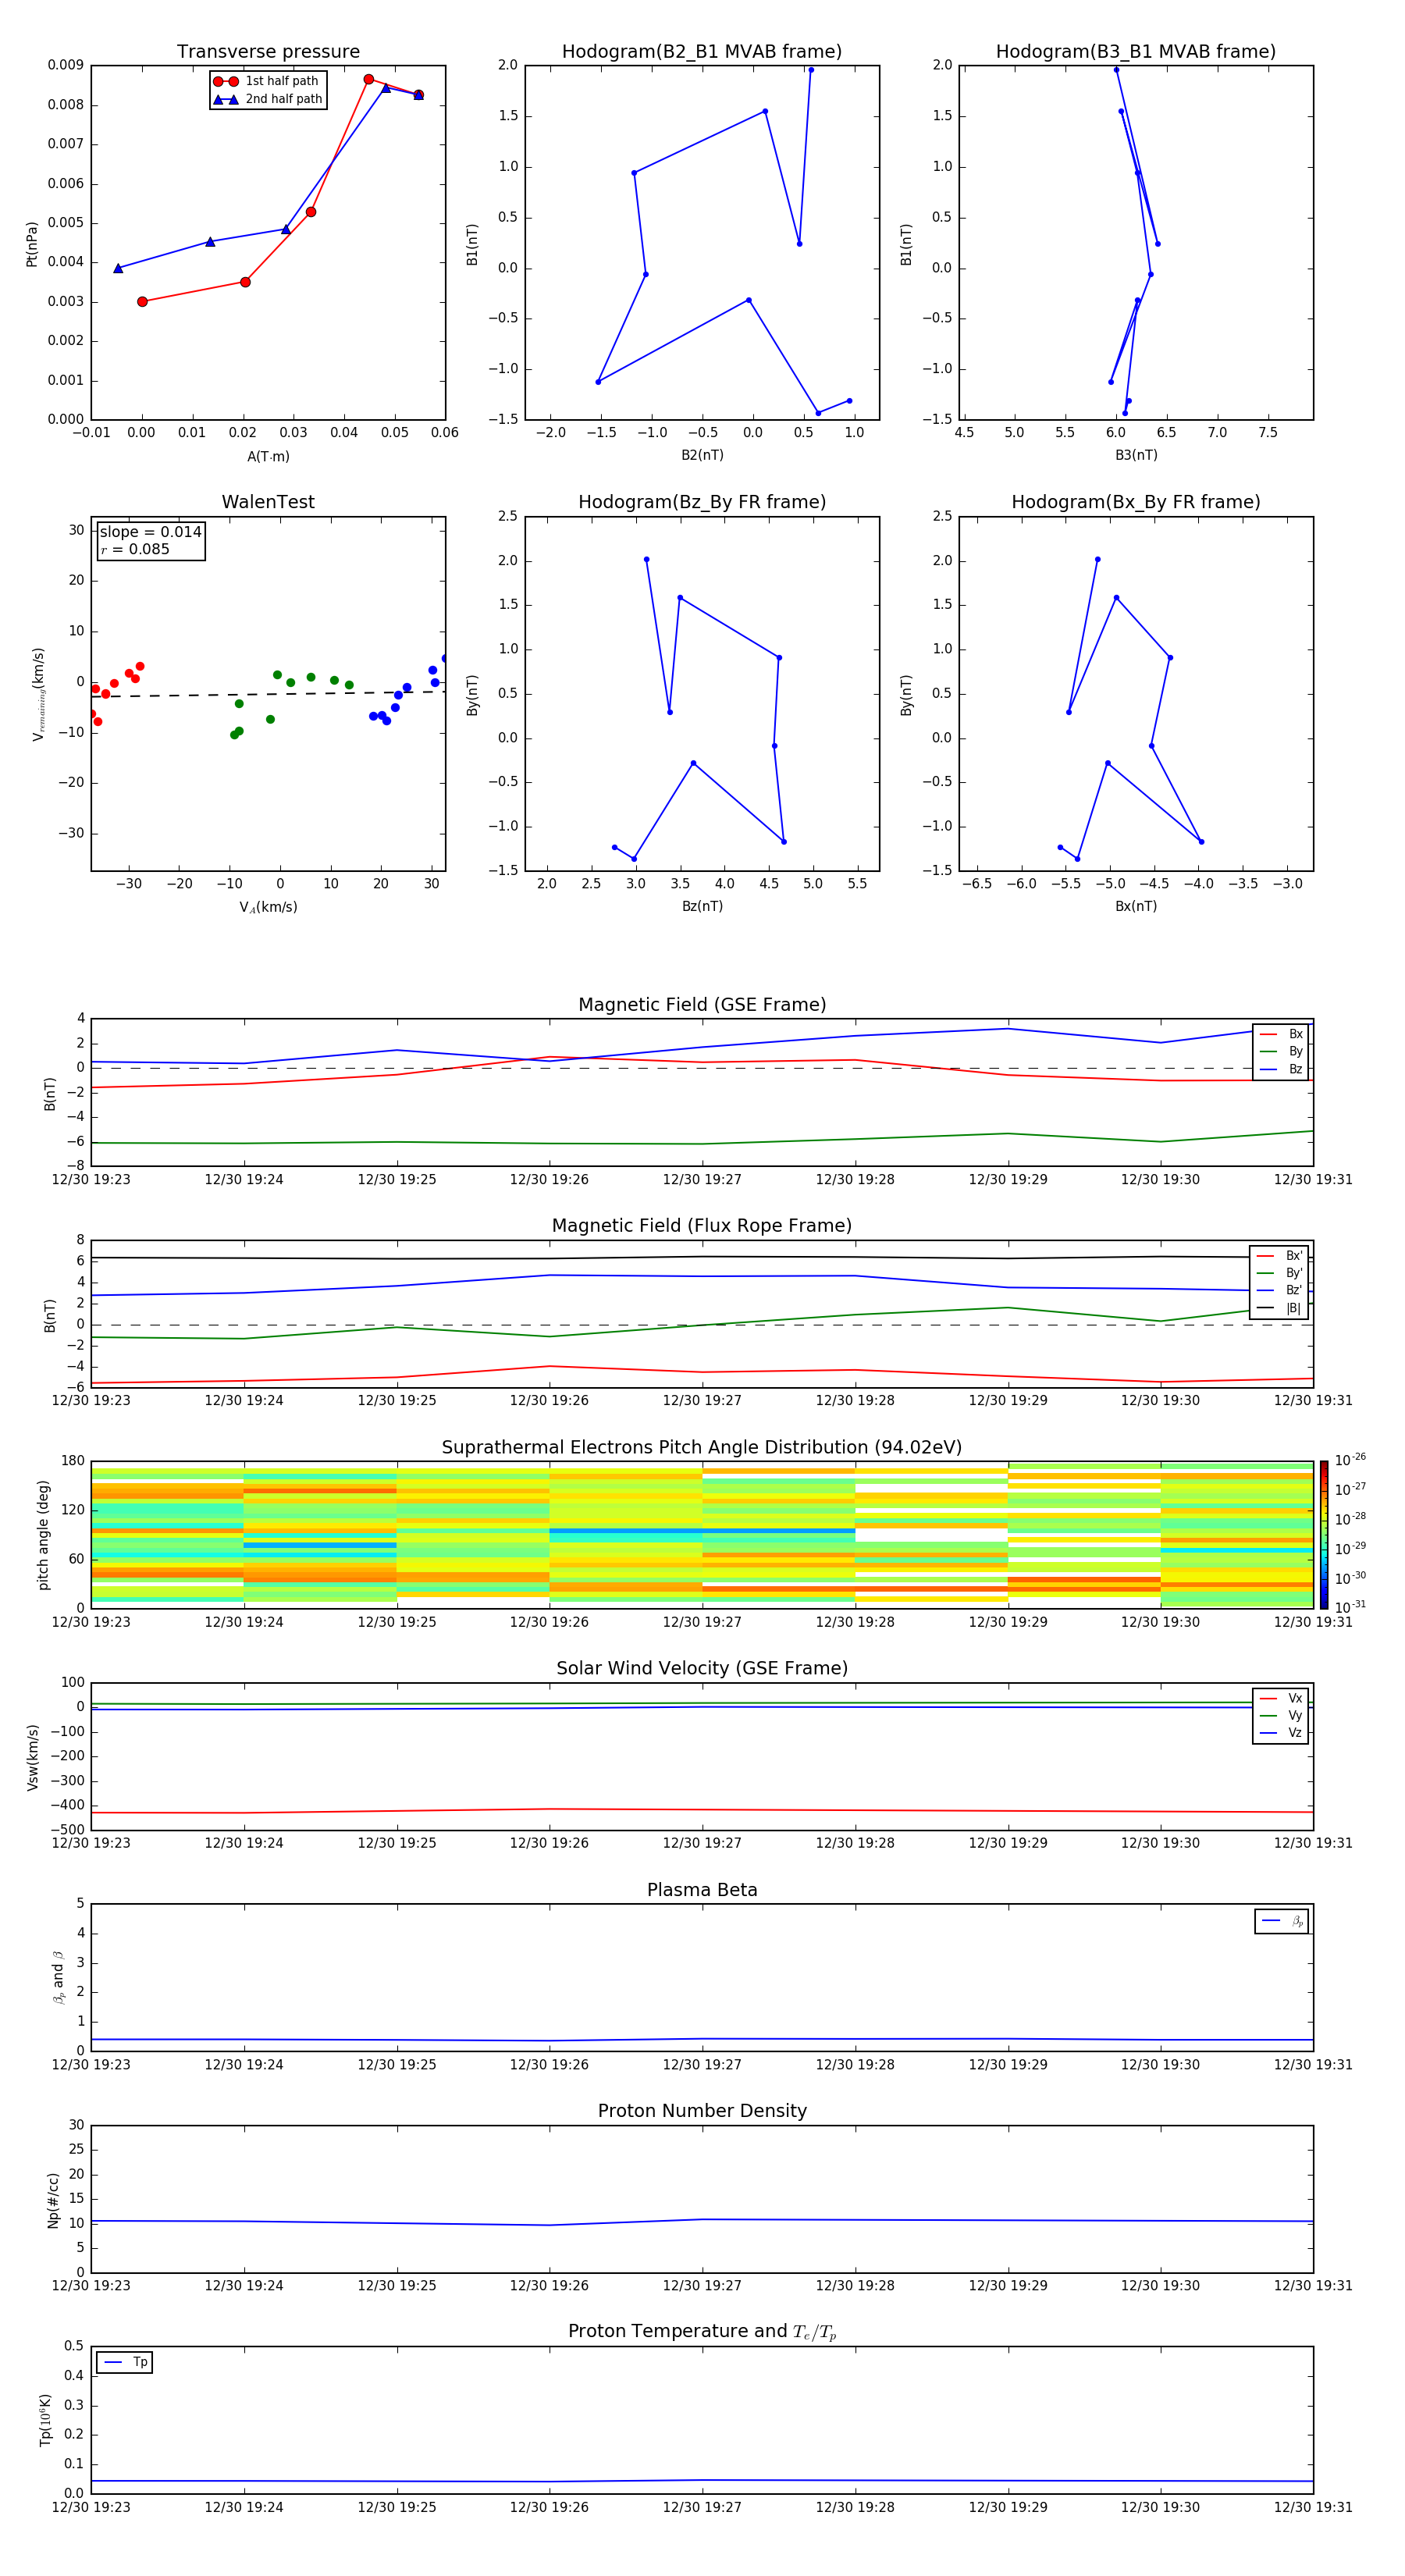This screenshot has width=1405, height=2576.
Task: Click 'Vz' in solar wind velocity legend
Action: coord(1282,1733)
